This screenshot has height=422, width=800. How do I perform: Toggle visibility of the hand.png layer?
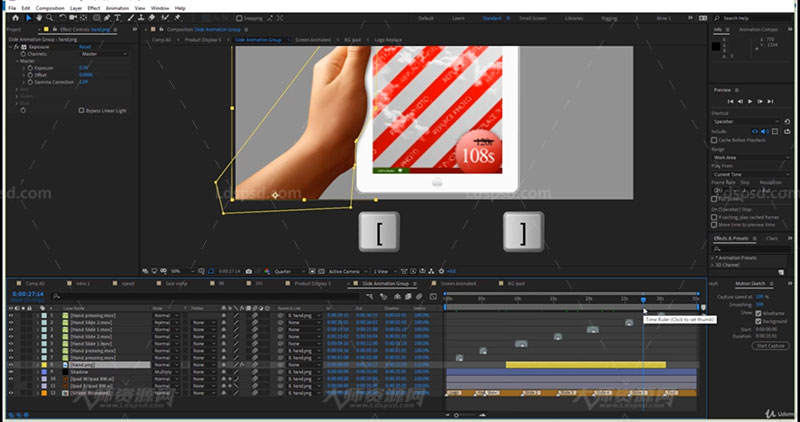coord(11,365)
